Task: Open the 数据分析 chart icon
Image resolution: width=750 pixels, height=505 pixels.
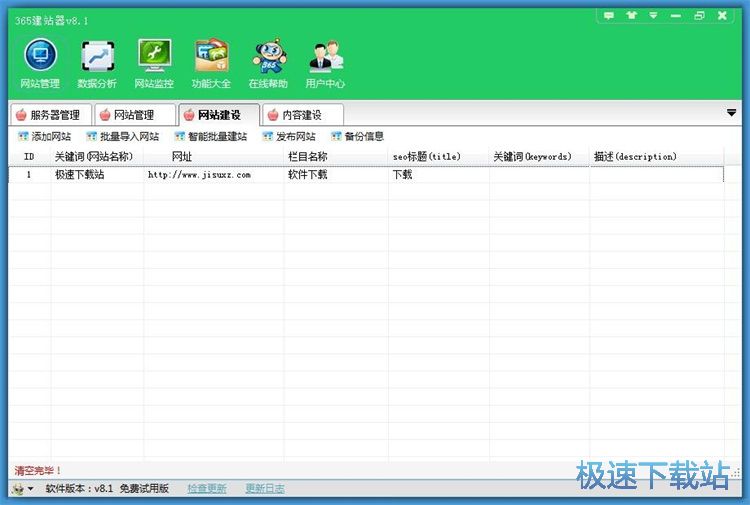Action: pos(97,64)
